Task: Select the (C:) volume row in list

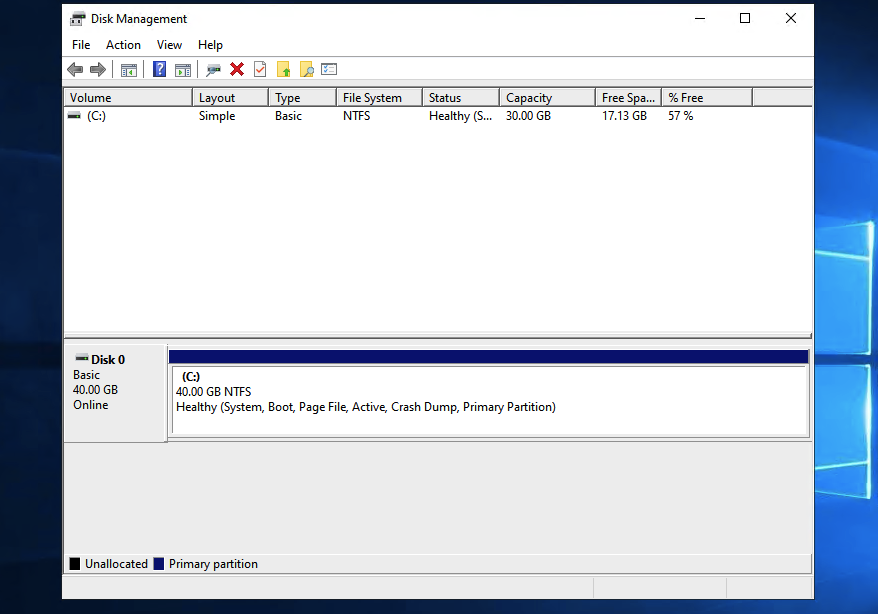Action: coord(96,116)
